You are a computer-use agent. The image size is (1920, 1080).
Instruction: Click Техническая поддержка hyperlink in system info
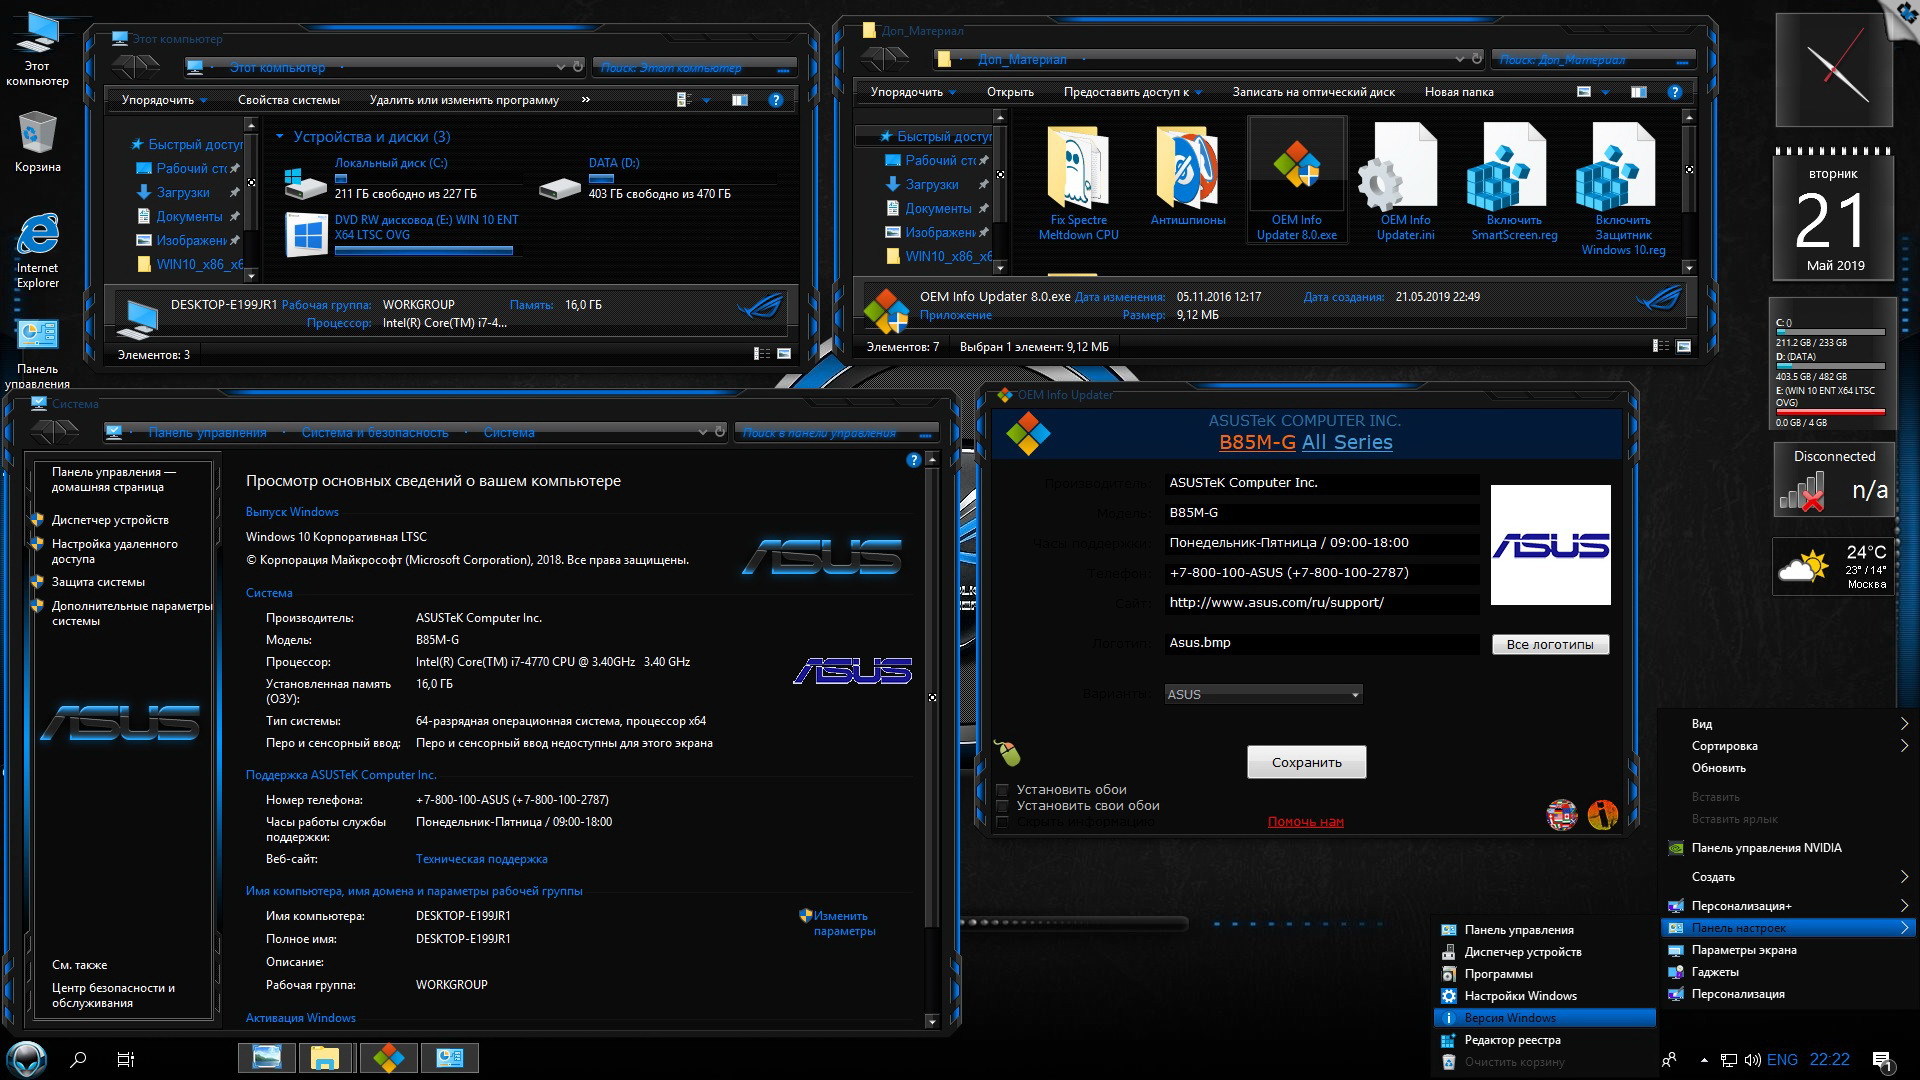[481, 858]
